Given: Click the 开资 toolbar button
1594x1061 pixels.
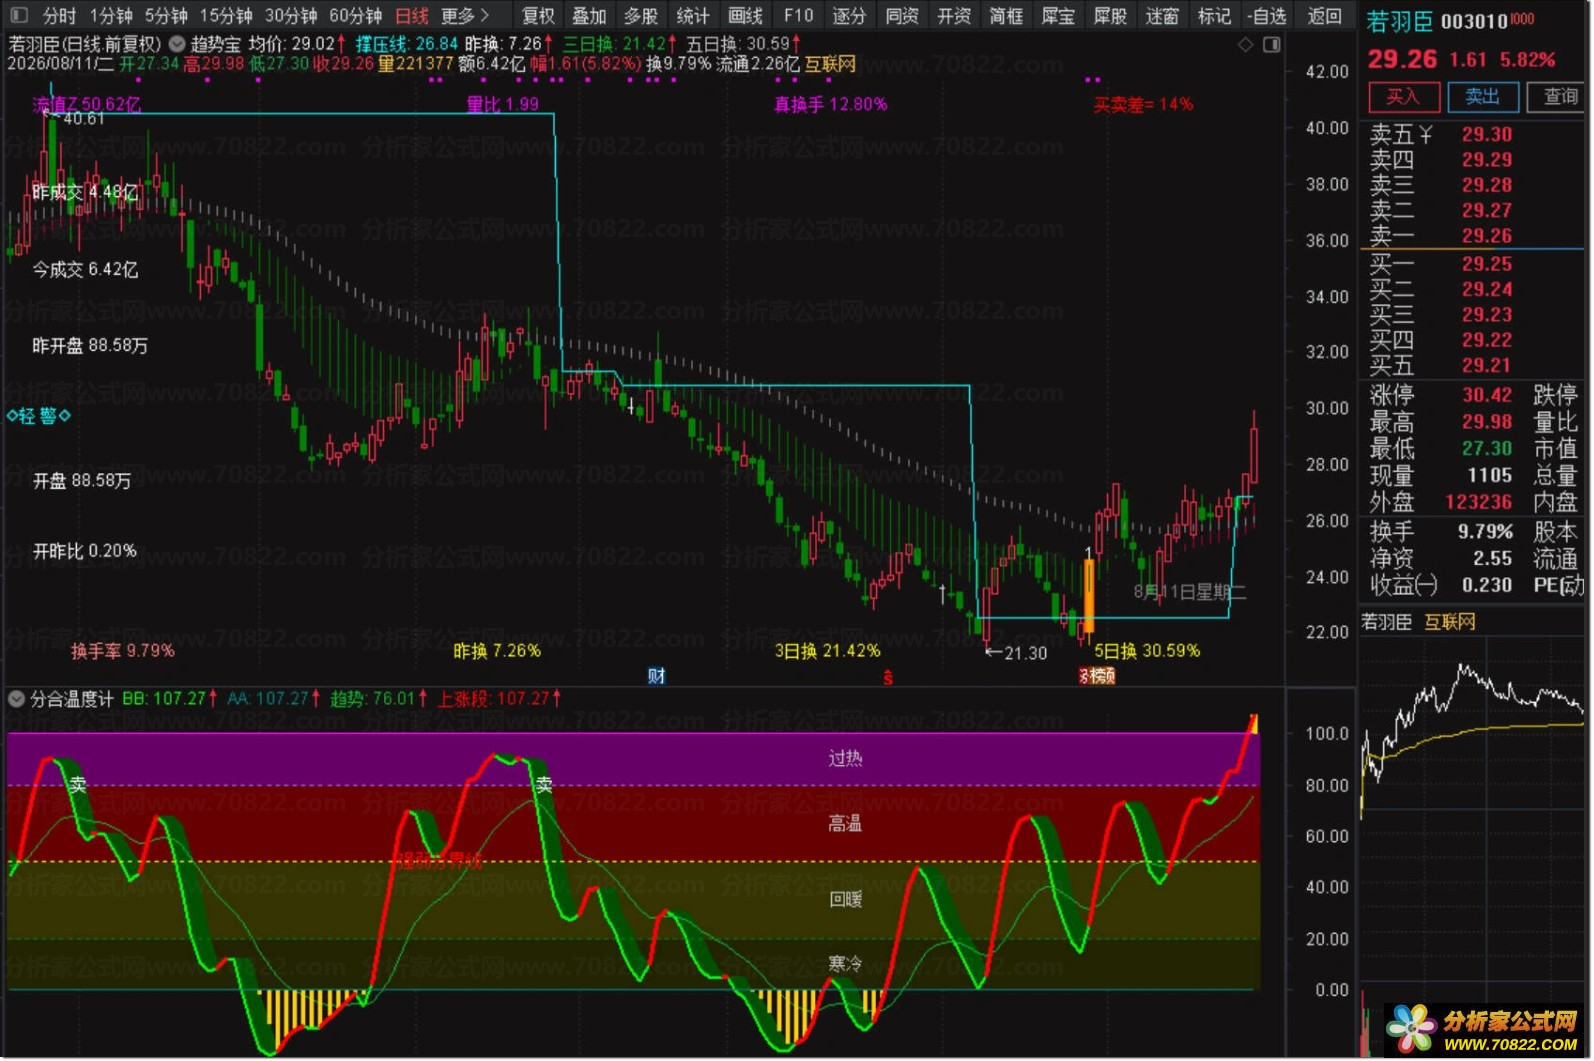Looking at the screenshot, I should [954, 16].
